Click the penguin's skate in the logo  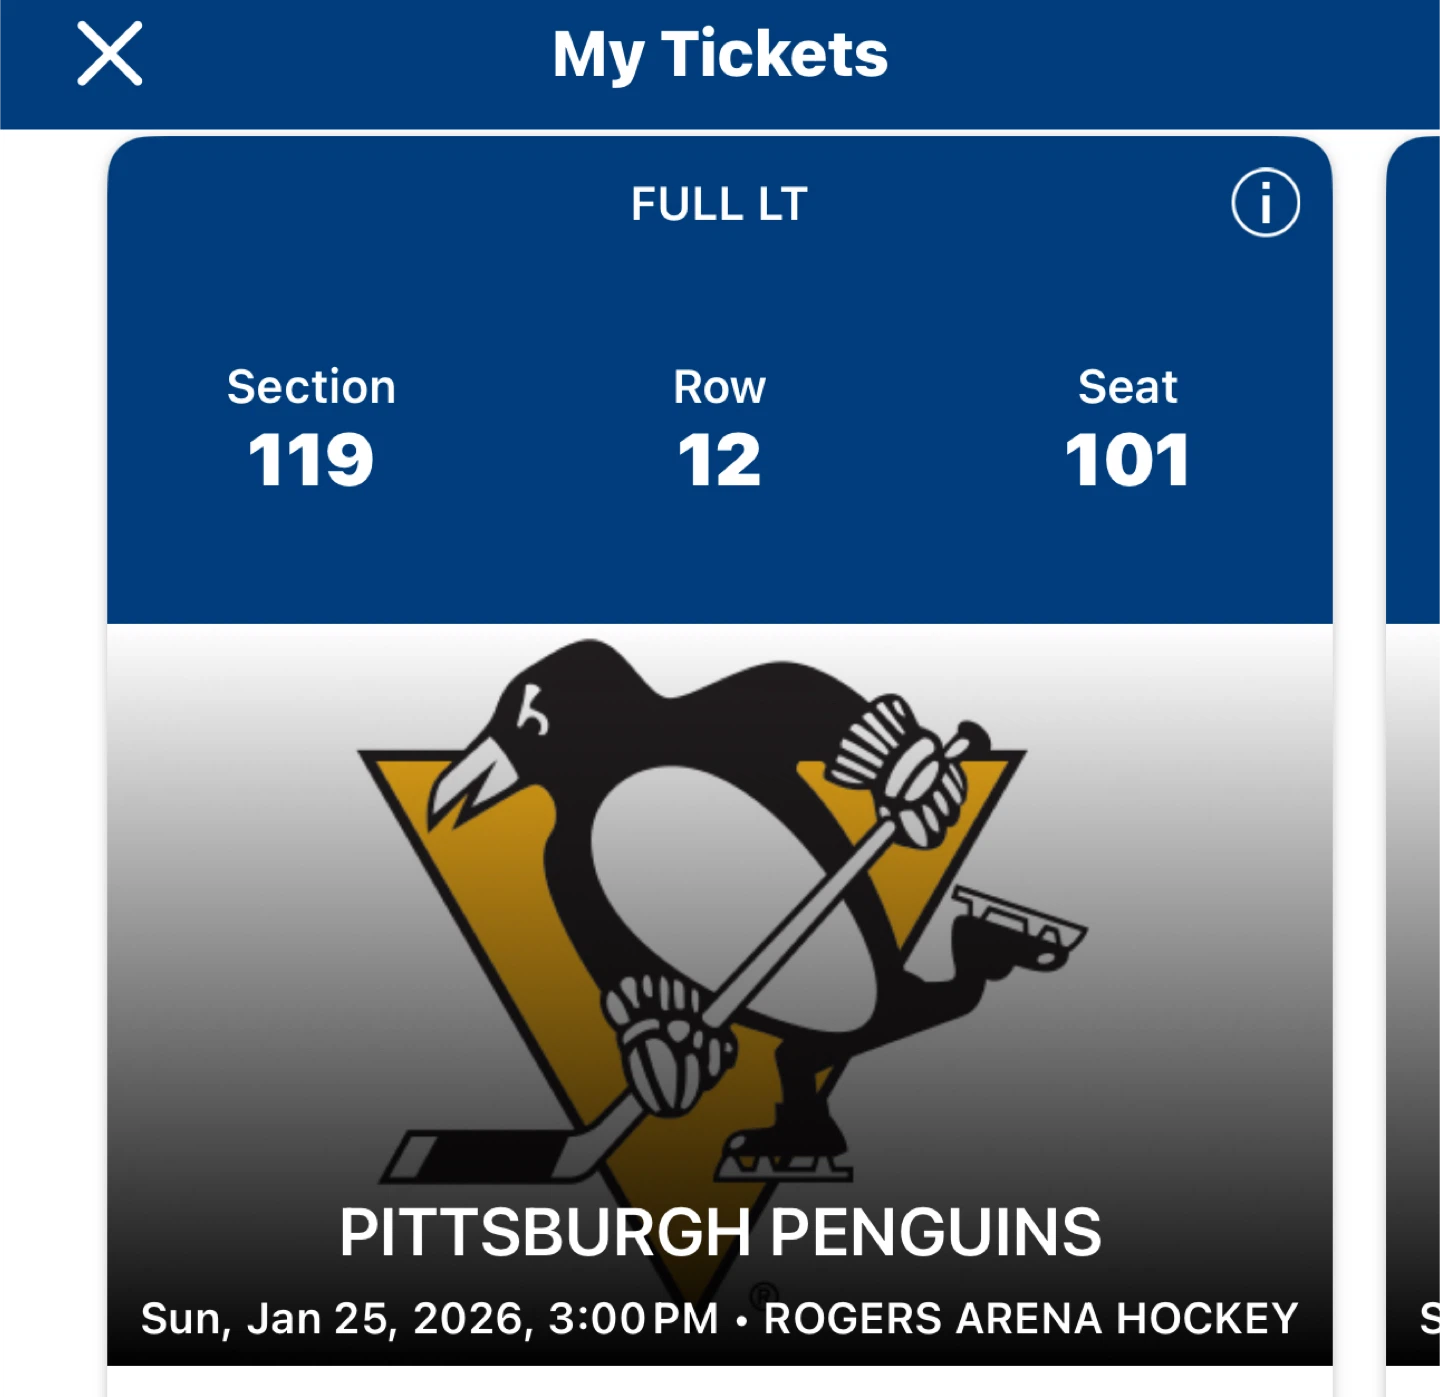pyautogui.click(x=1020, y=925)
